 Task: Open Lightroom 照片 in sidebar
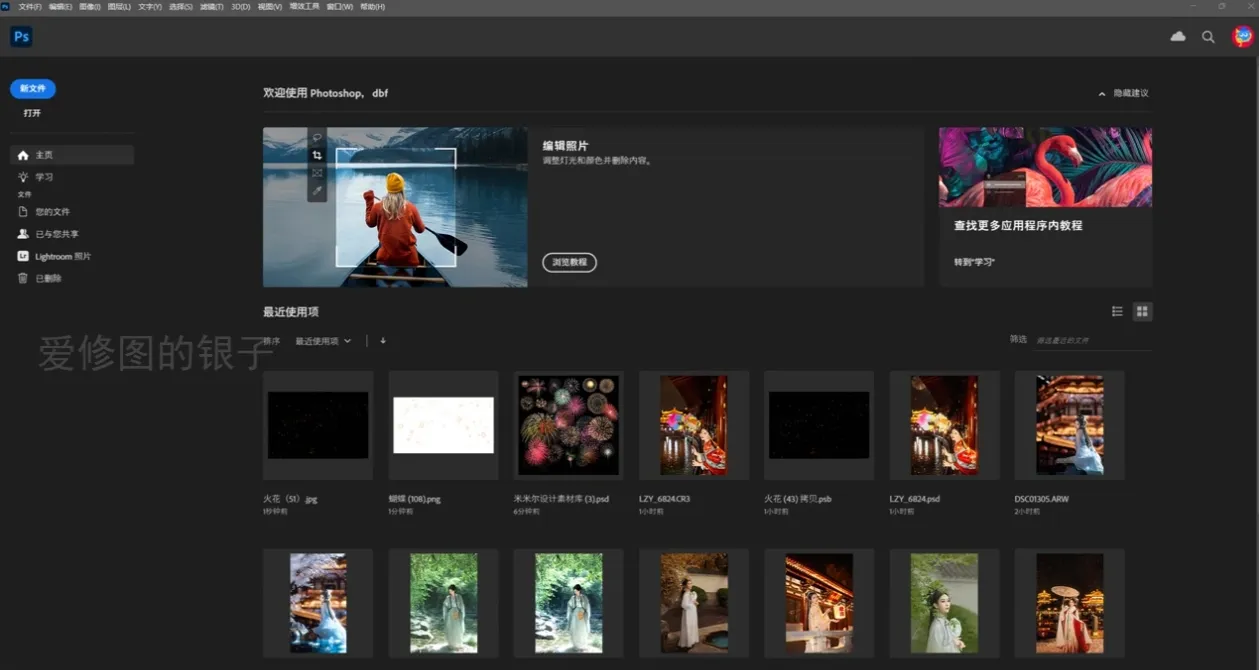tap(62, 256)
